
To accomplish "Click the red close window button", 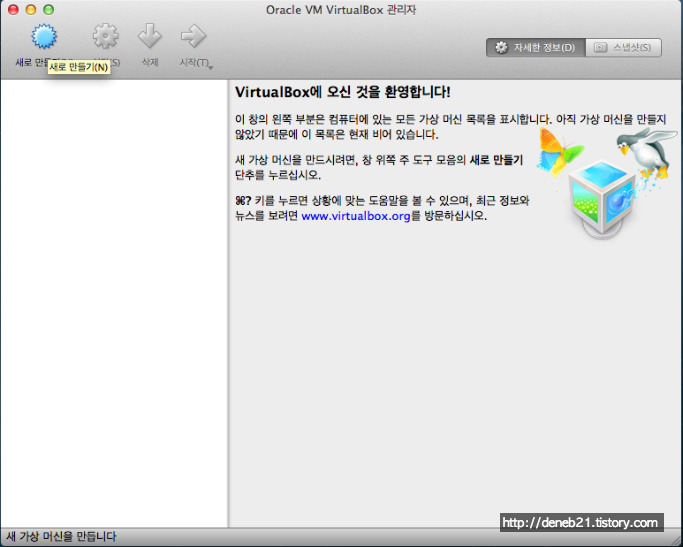I will (x=13, y=10).
